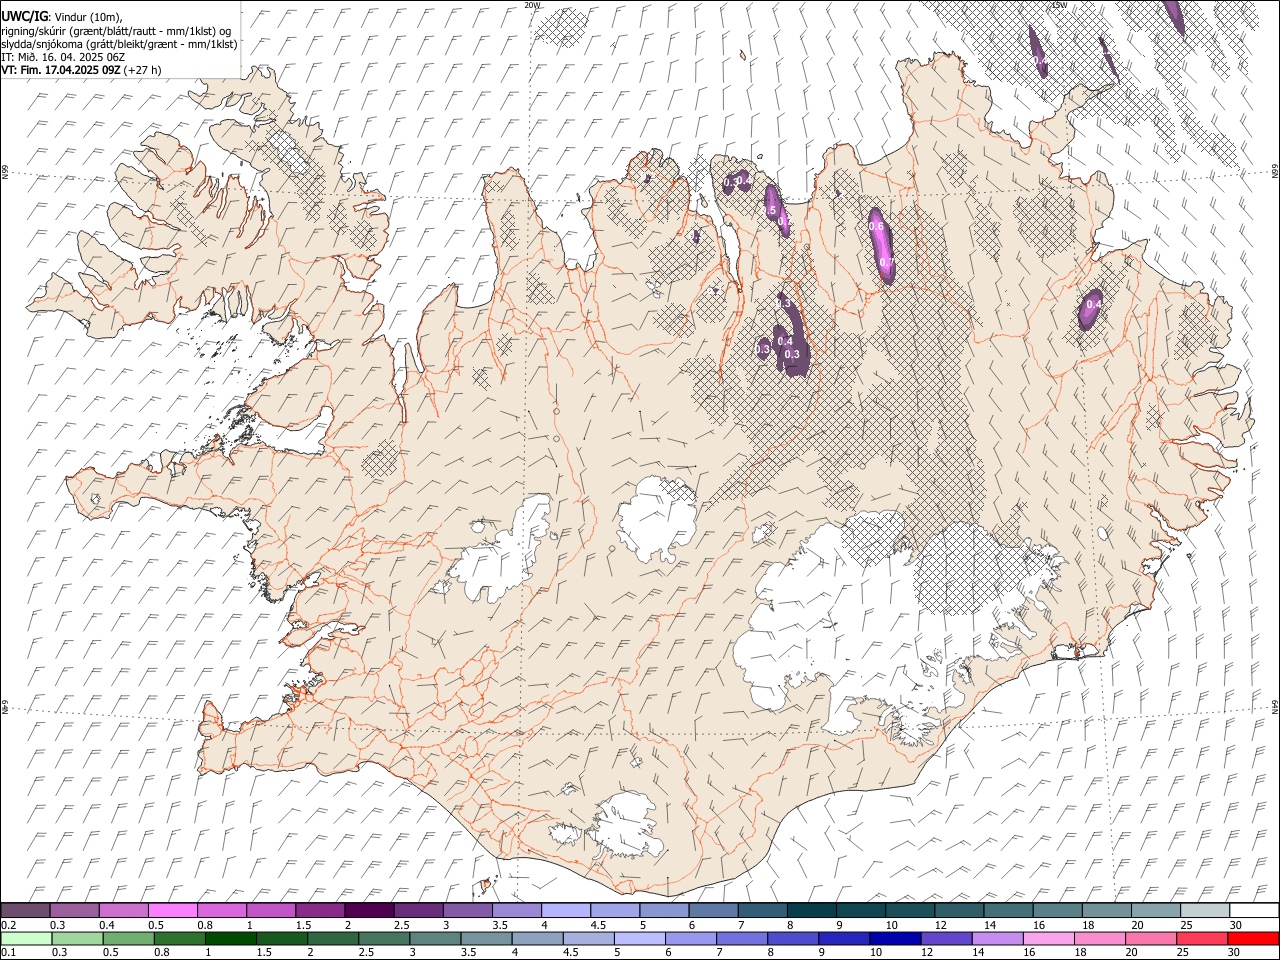Screen dimensions: 1280x960
Task: Pick upper legend swatch between 0.5 and 0.8
Action: click(172, 910)
